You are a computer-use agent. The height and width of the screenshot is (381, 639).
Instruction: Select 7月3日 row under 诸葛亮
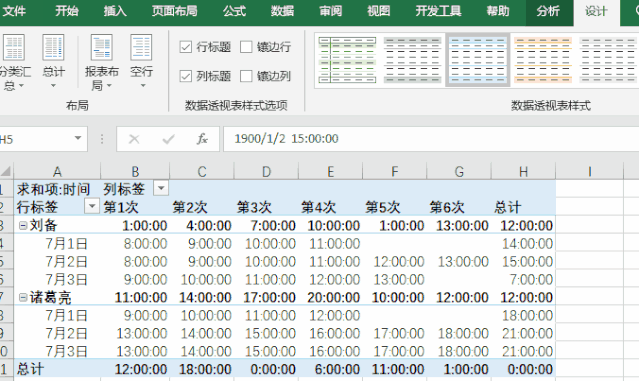click(57, 351)
